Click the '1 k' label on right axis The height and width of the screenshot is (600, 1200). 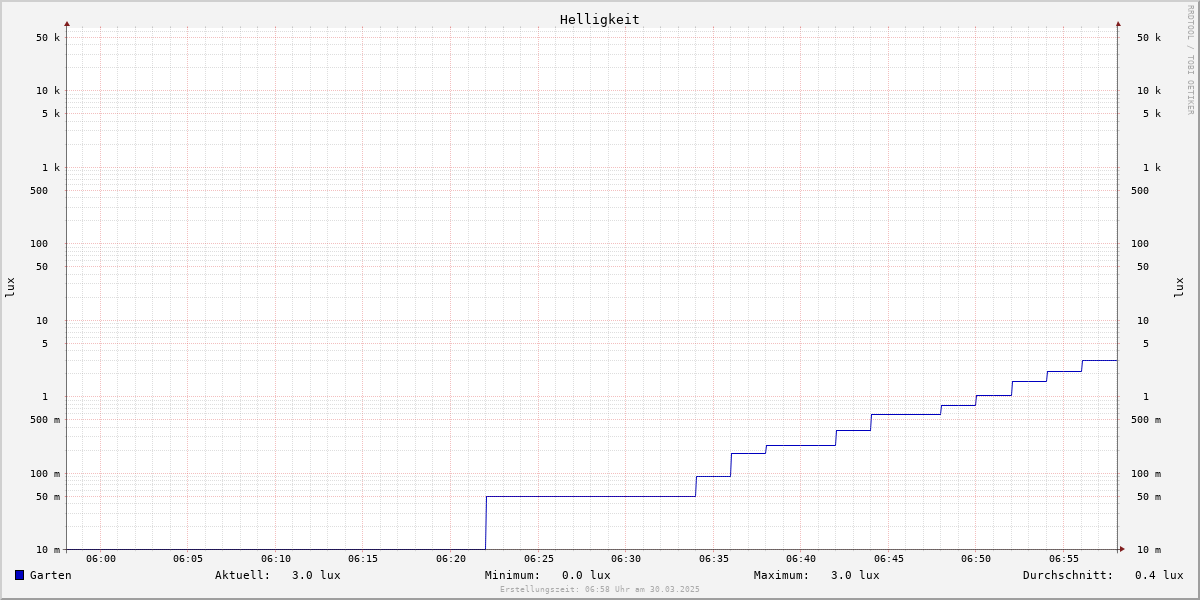point(1152,168)
